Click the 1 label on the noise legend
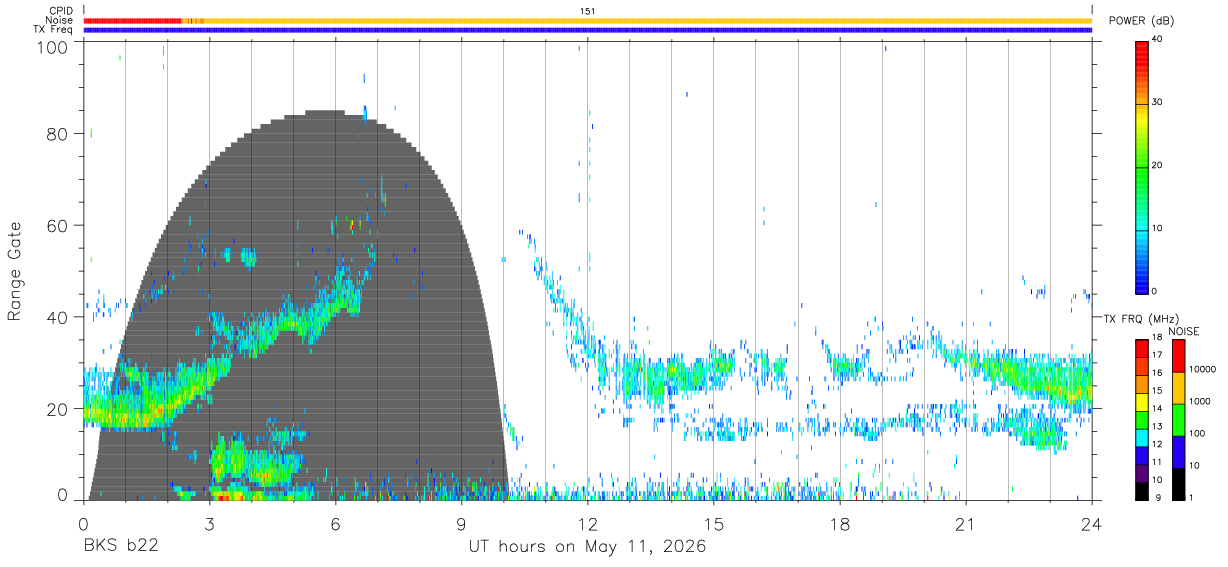The width and height of the screenshot is (1228, 567). point(1193,497)
